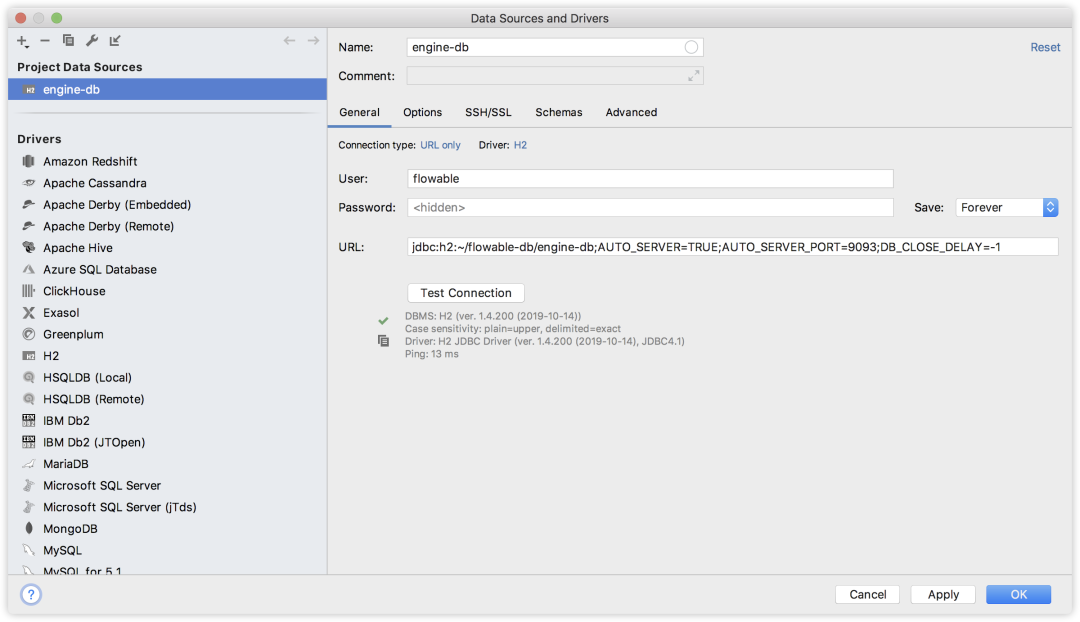Image resolution: width=1080 pixels, height=622 pixels.
Task: Select Greenplum driver icon
Action: coord(28,334)
